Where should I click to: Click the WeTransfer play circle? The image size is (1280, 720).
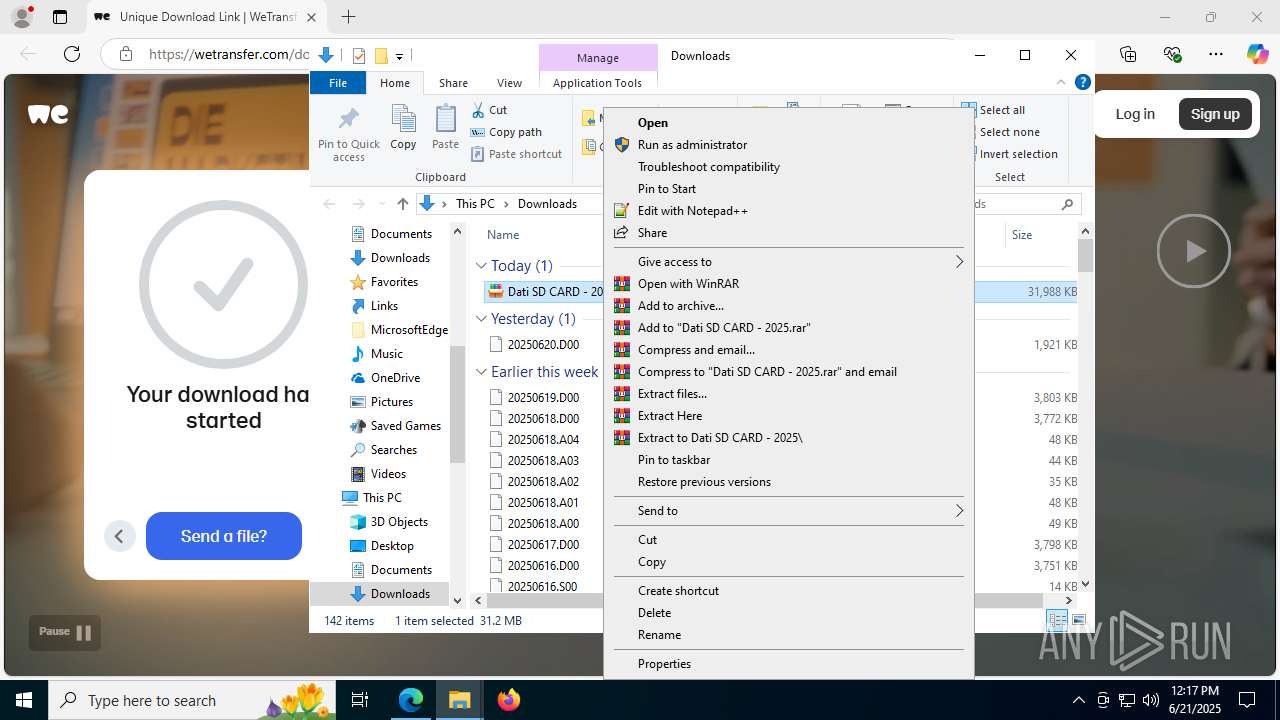[1193, 251]
